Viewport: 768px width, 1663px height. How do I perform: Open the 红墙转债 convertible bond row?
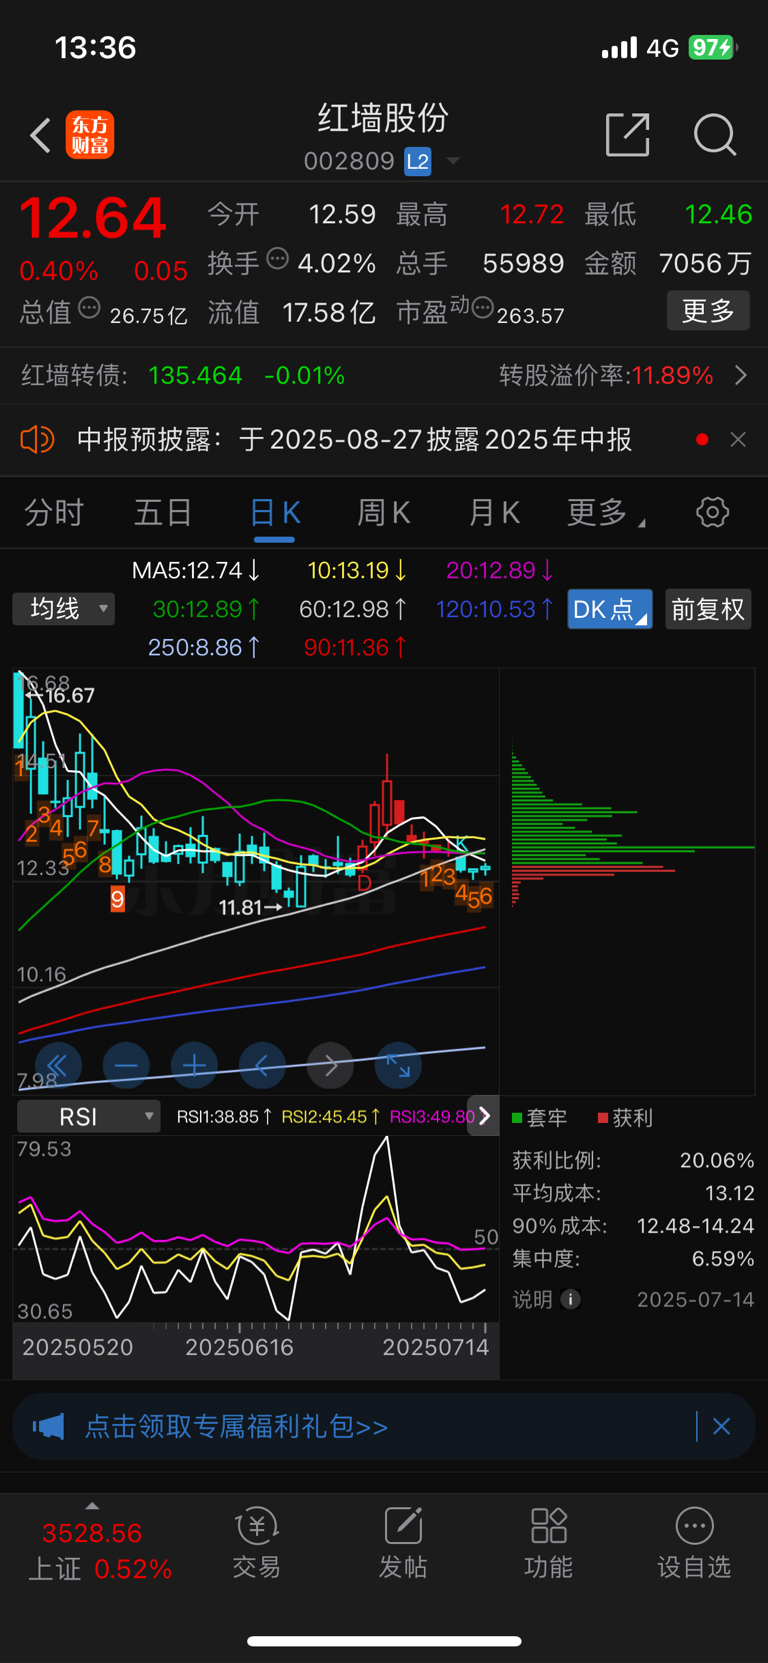[x=384, y=375]
